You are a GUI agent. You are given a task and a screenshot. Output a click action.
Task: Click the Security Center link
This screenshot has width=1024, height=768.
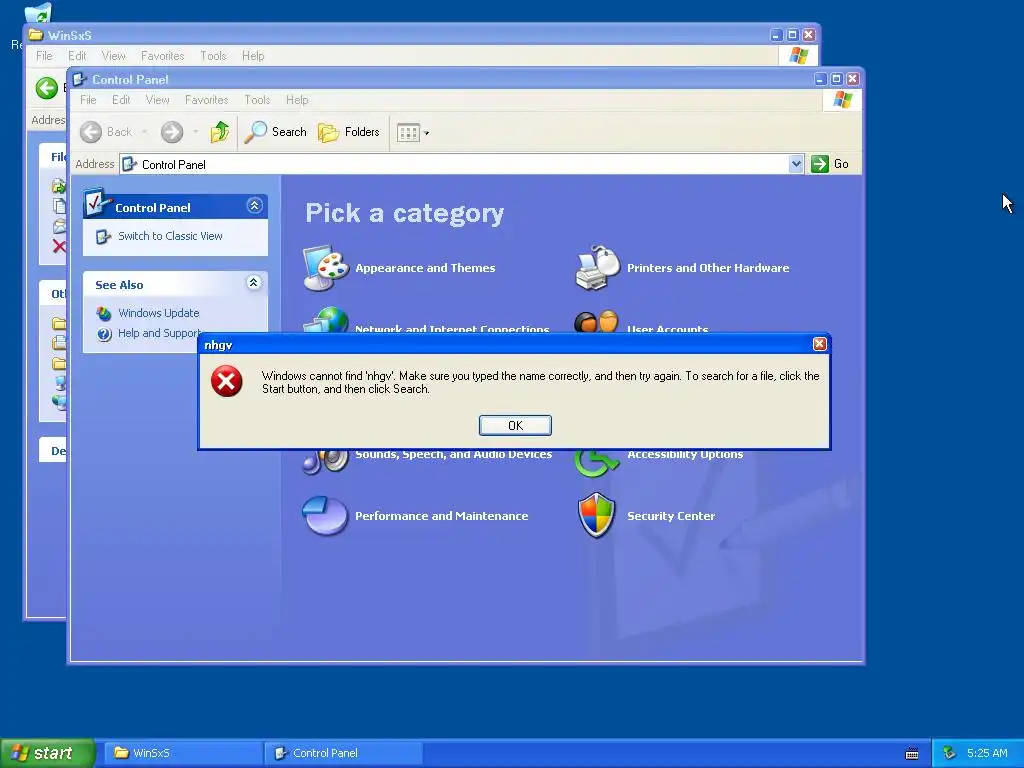671,516
